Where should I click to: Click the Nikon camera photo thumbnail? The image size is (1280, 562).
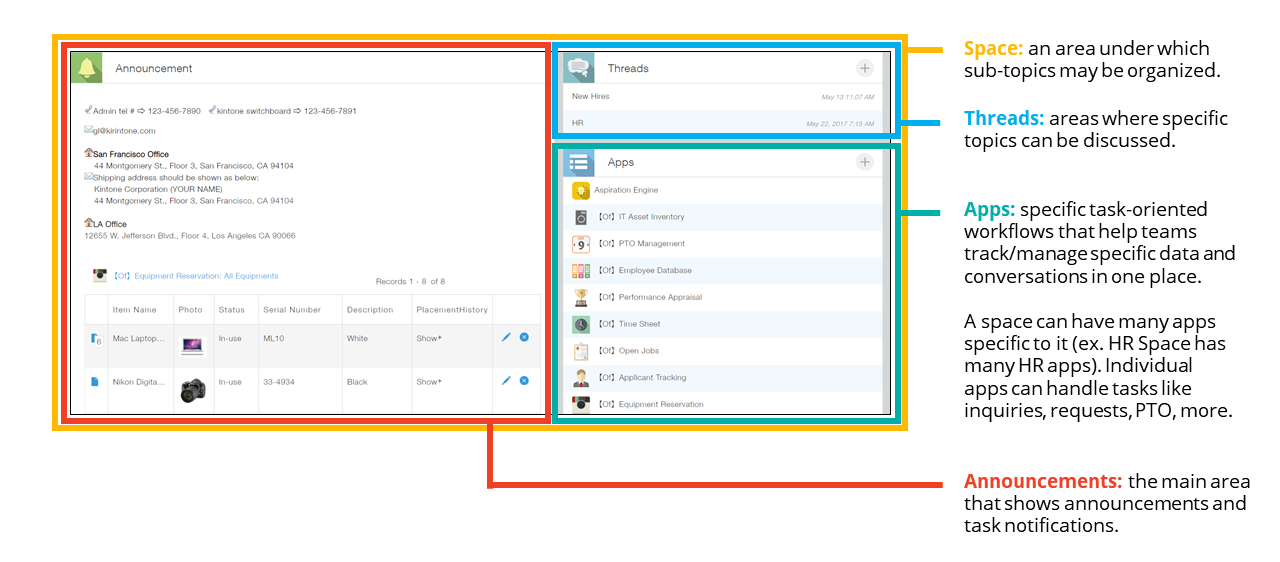pos(194,389)
